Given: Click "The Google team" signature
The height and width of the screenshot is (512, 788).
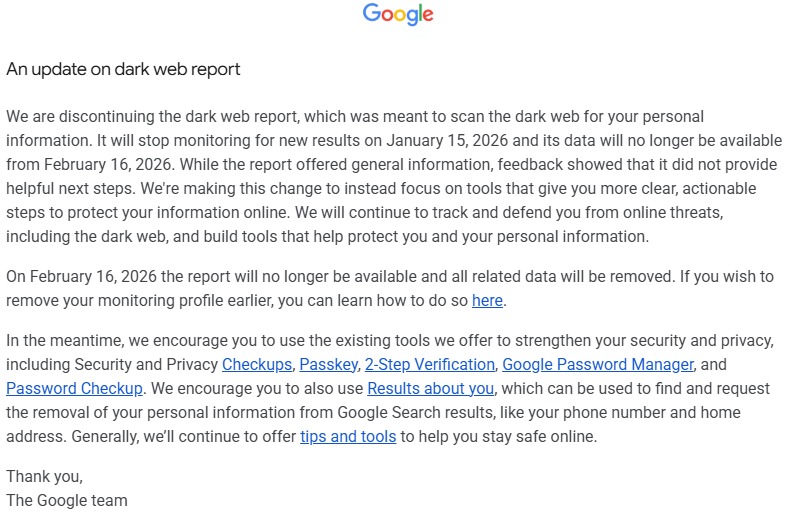Looking at the screenshot, I should tap(67, 500).
